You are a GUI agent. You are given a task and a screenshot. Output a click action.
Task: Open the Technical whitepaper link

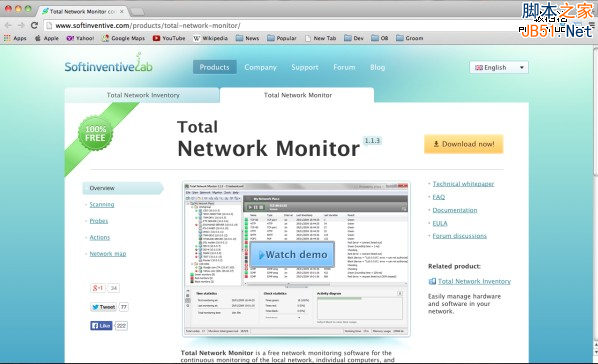coord(463,184)
